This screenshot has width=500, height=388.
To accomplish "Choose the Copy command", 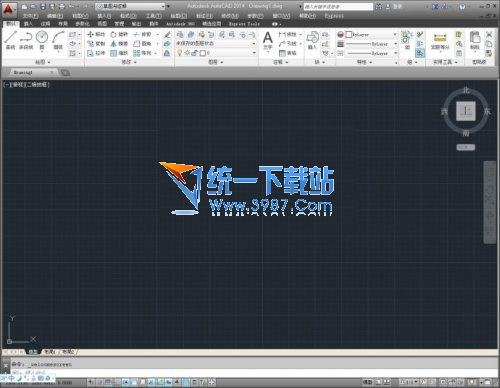I will click(96, 44).
